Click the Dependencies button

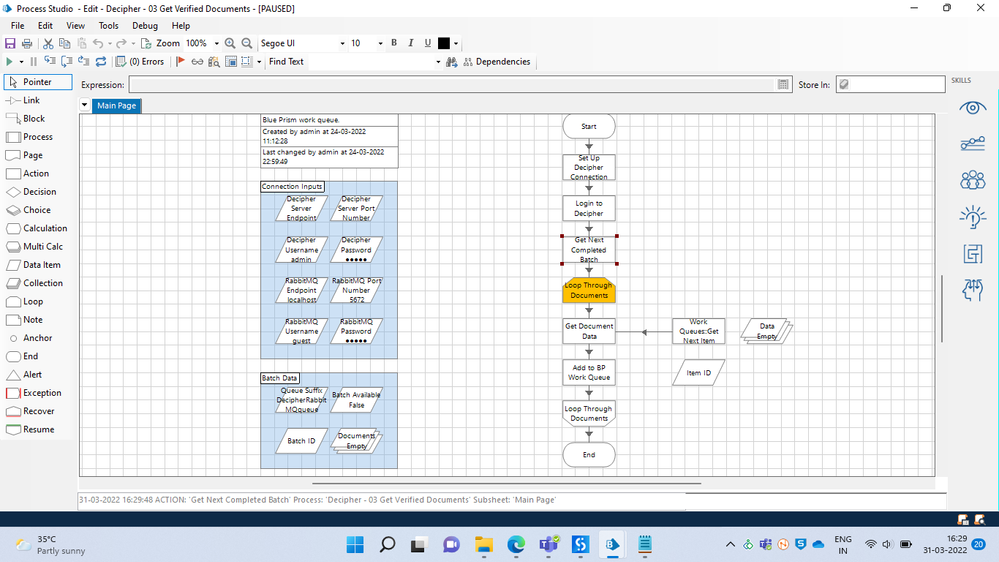pos(496,62)
